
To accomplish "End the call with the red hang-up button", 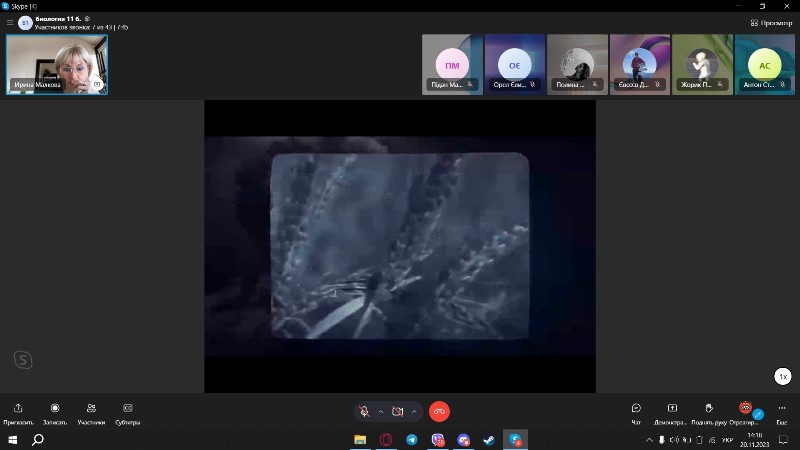I will [439, 412].
